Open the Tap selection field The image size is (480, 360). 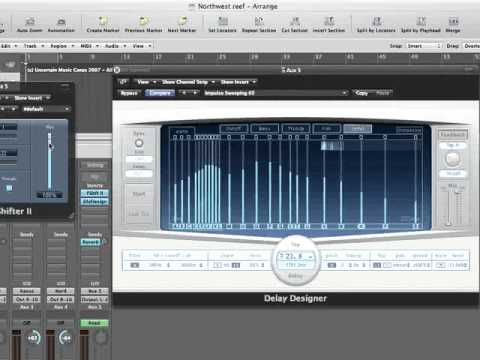click(296, 256)
